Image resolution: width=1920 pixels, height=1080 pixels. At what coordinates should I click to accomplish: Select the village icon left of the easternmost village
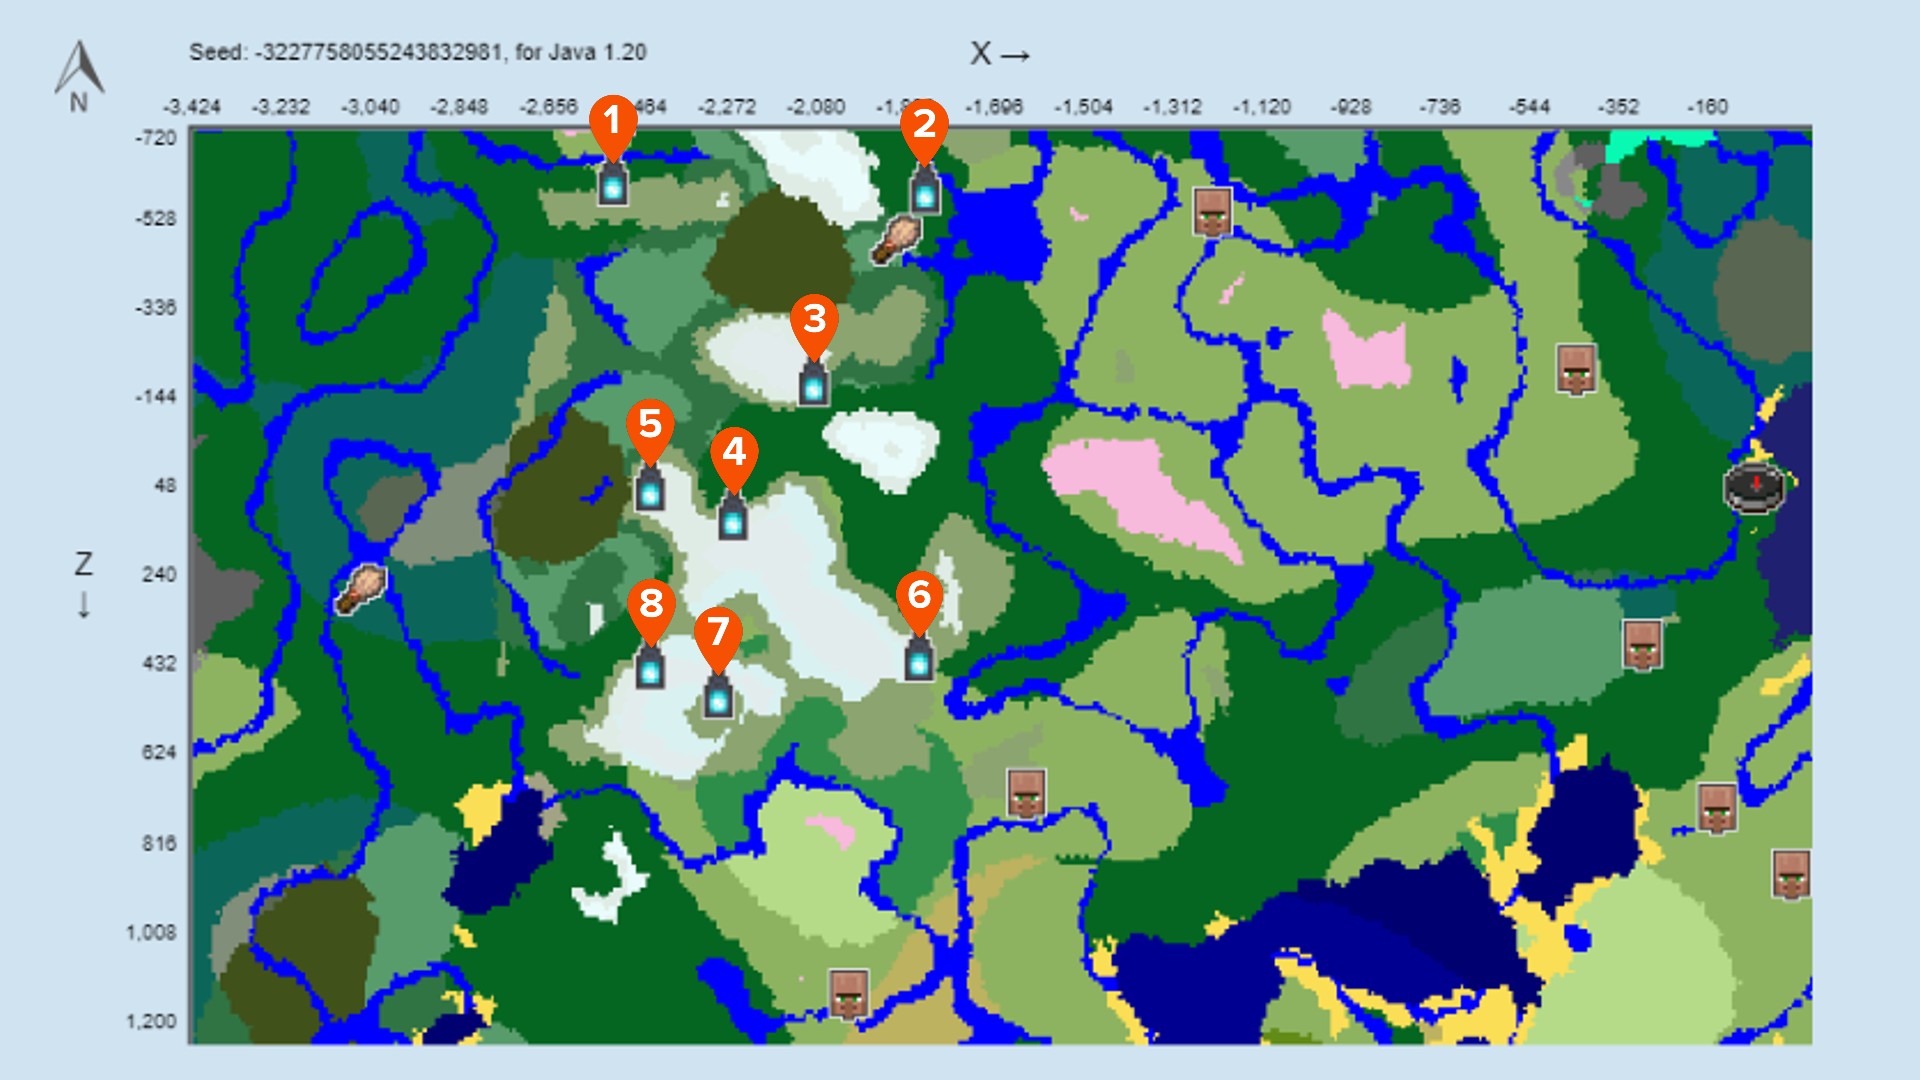pyautogui.click(x=1717, y=809)
